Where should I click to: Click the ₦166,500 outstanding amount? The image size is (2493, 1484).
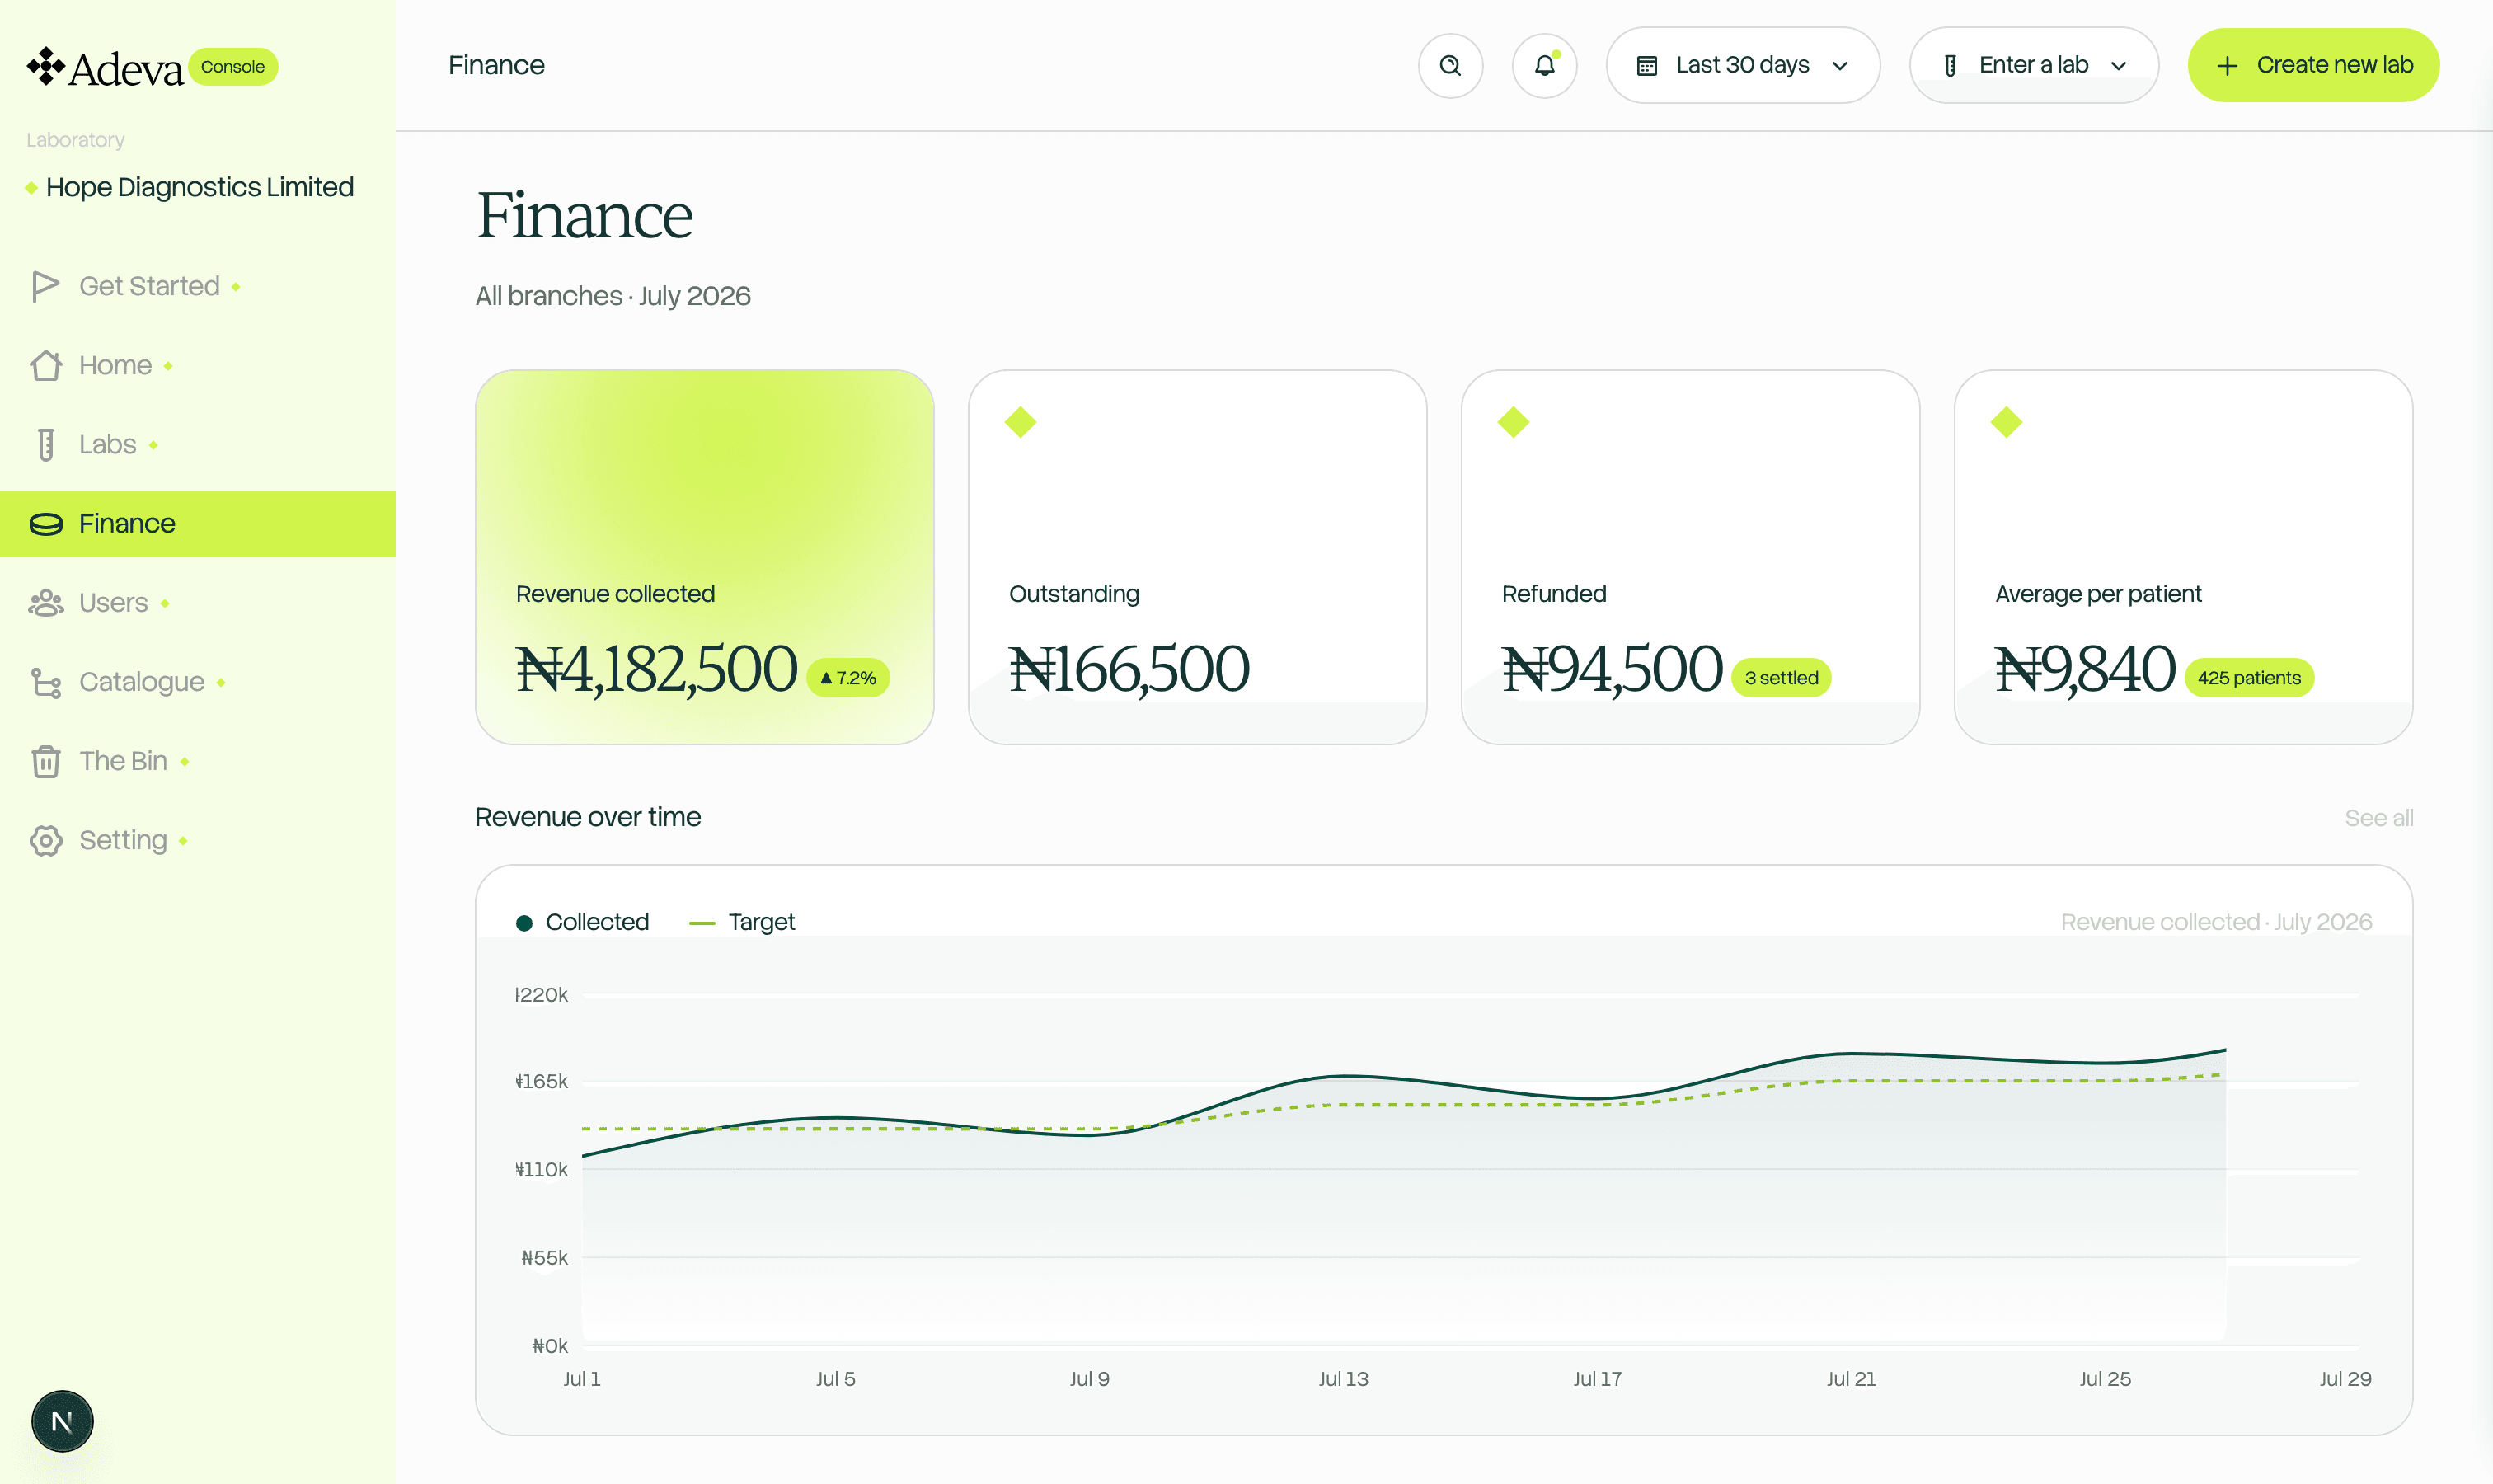(1129, 669)
